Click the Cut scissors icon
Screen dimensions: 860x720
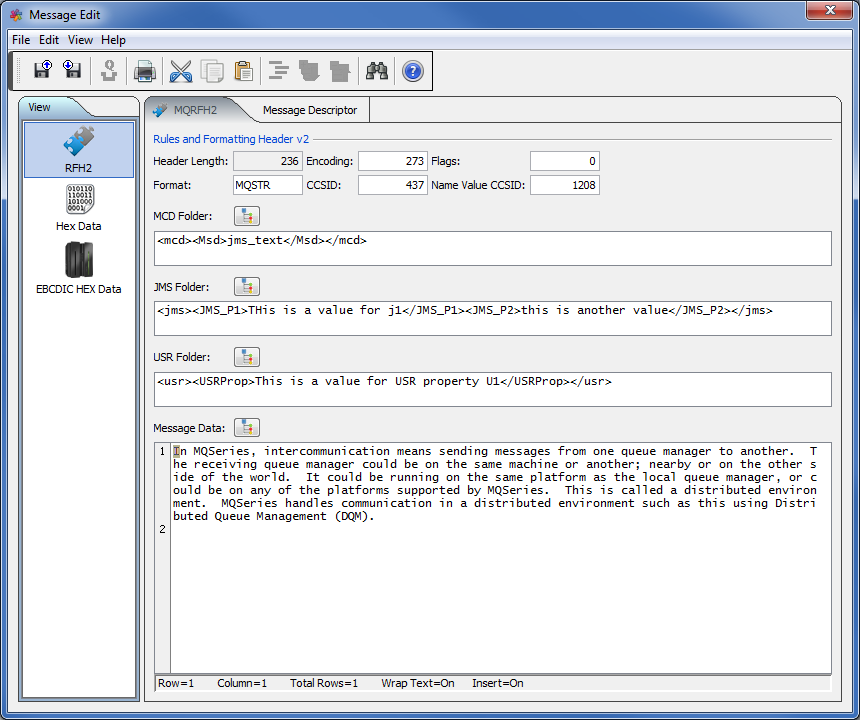pyautogui.click(x=181, y=71)
